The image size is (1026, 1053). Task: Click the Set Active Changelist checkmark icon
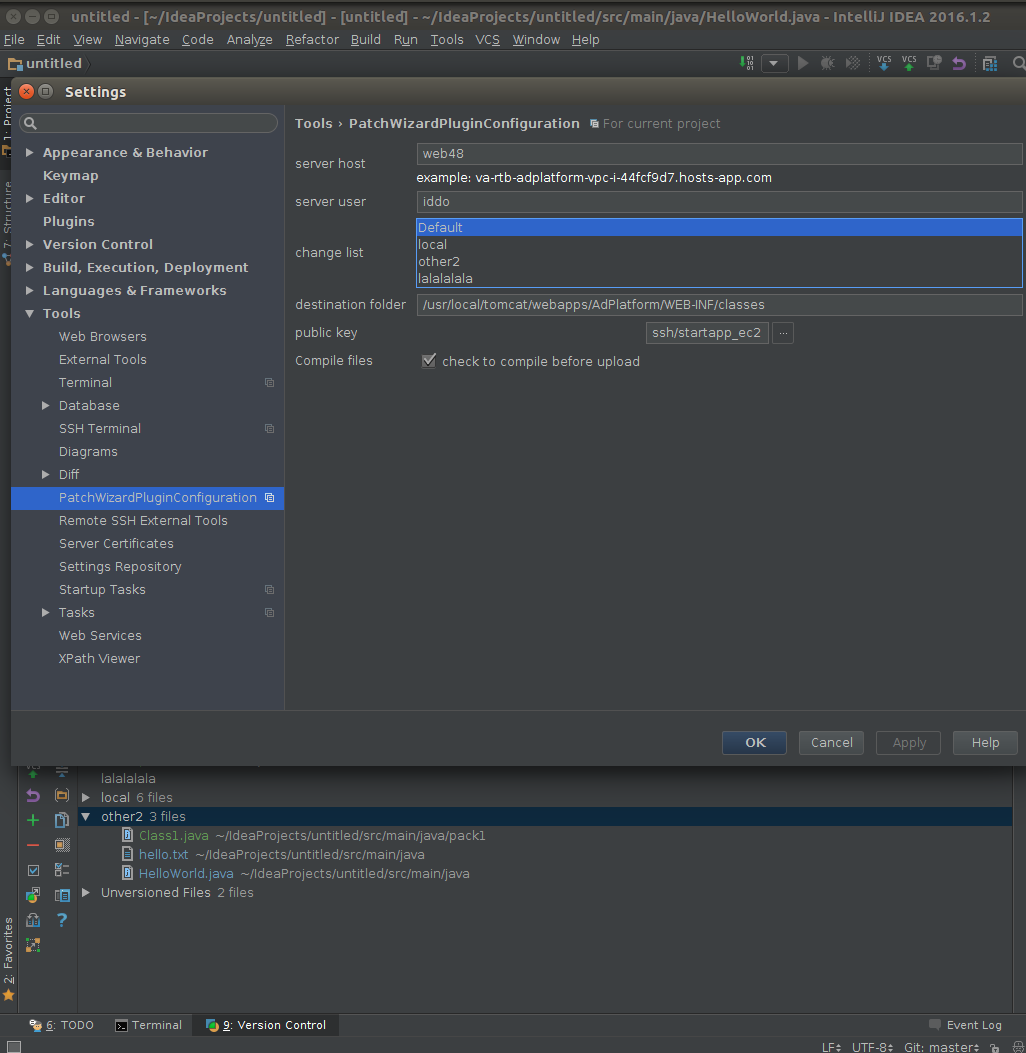point(33,870)
